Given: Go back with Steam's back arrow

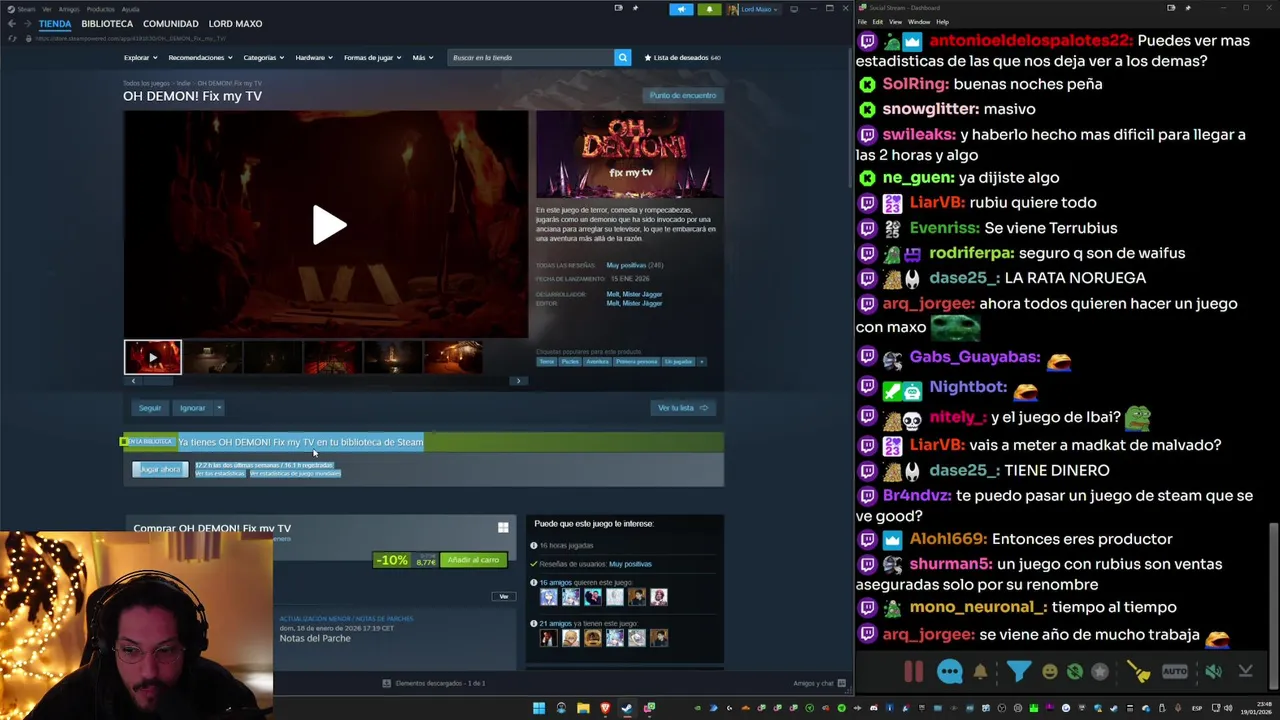Looking at the screenshot, I should click(12, 24).
